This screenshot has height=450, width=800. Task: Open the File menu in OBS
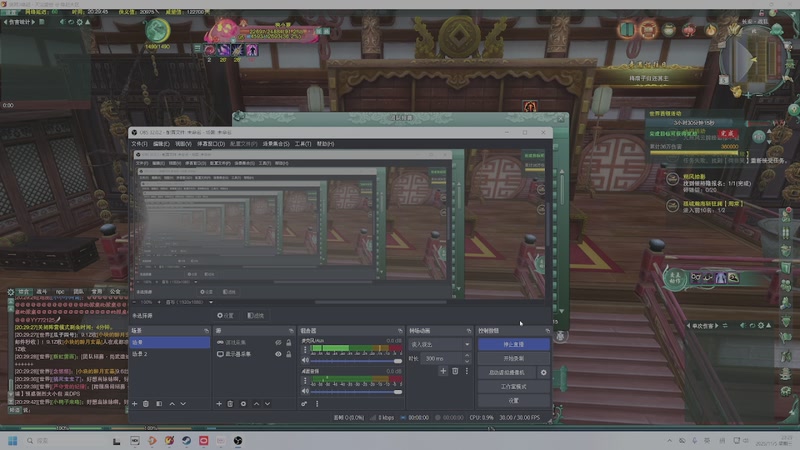pos(139,144)
